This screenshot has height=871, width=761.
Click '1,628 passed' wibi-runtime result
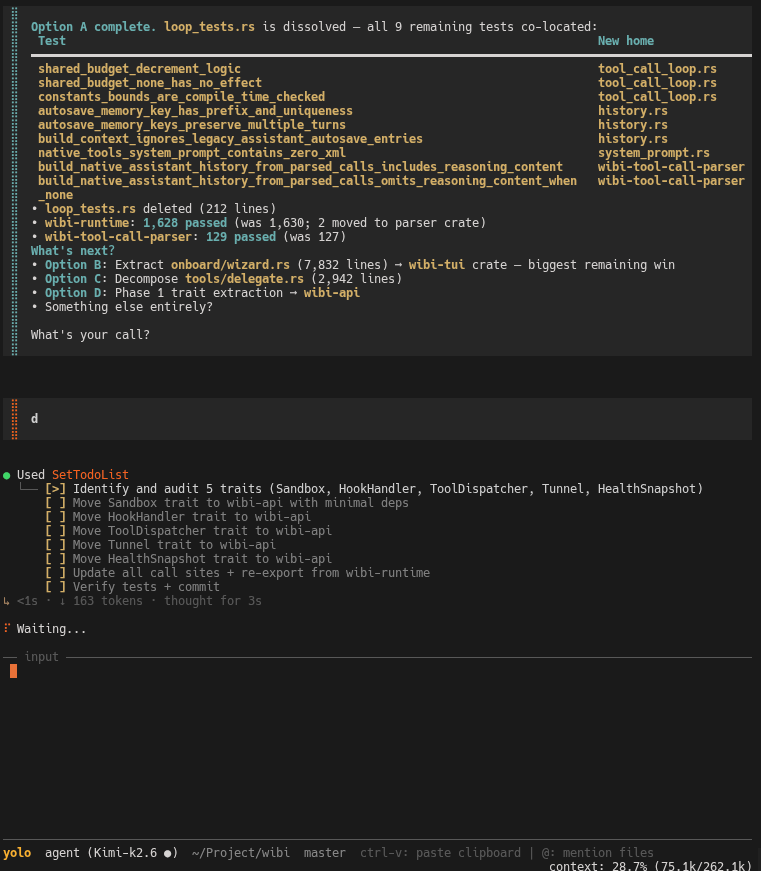tap(185, 223)
